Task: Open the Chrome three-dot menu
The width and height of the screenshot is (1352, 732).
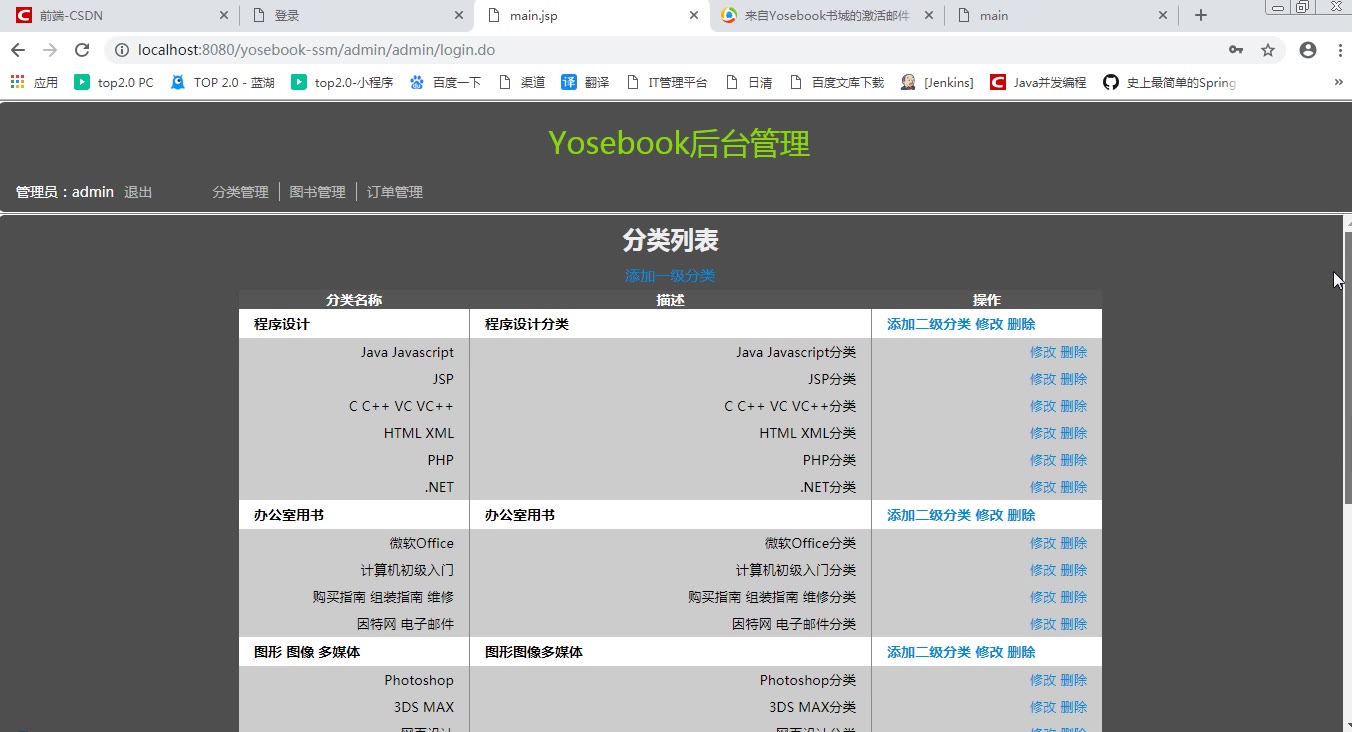Action: [x=1338, y=50]
